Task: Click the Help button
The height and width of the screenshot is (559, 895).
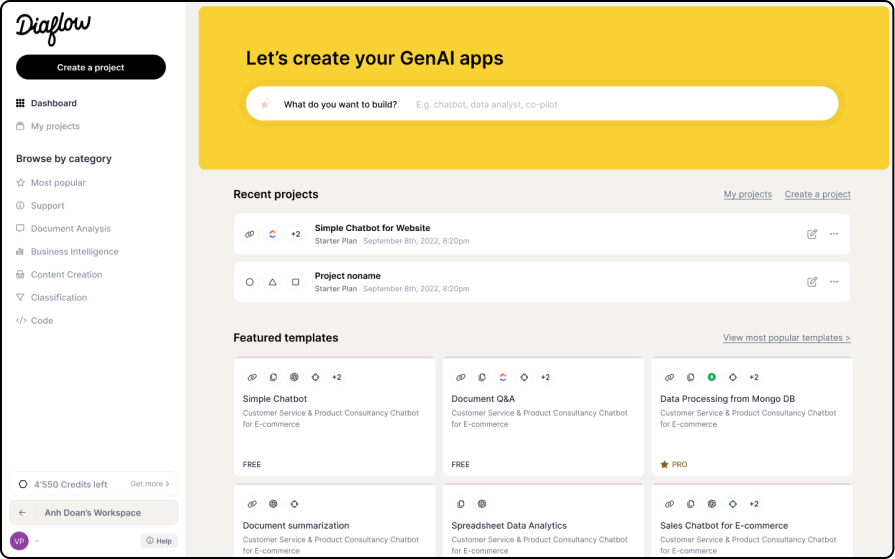Action: point(159,541)
